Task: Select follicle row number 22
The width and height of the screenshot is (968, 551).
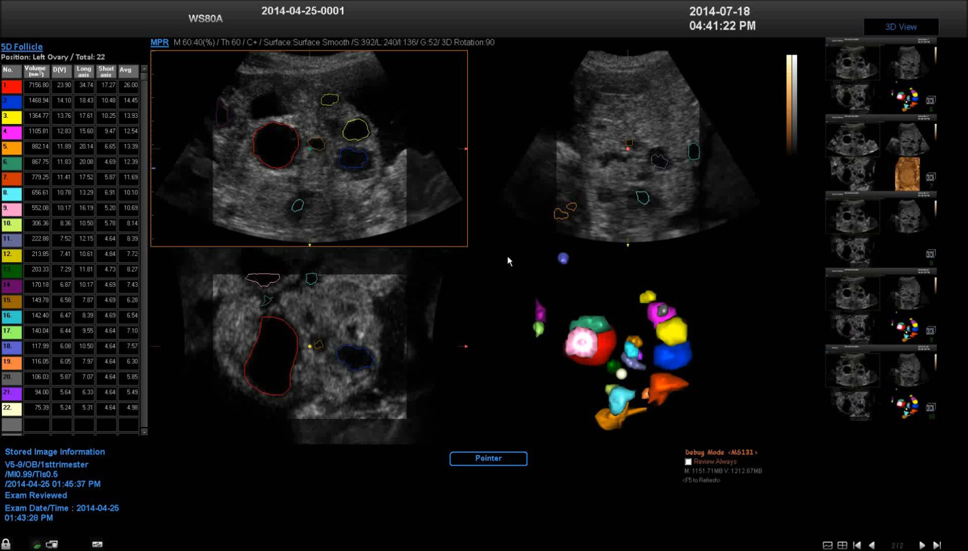Action: click(x=11, y=408)
